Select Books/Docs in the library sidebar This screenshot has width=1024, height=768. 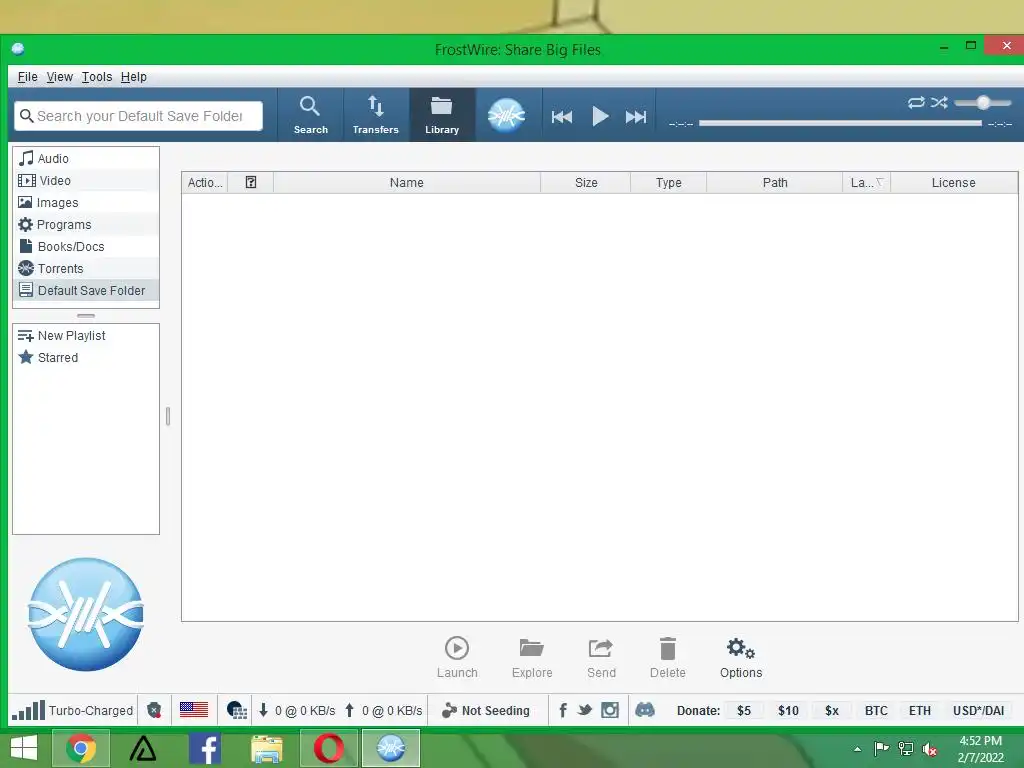click(x=86, y=247)
